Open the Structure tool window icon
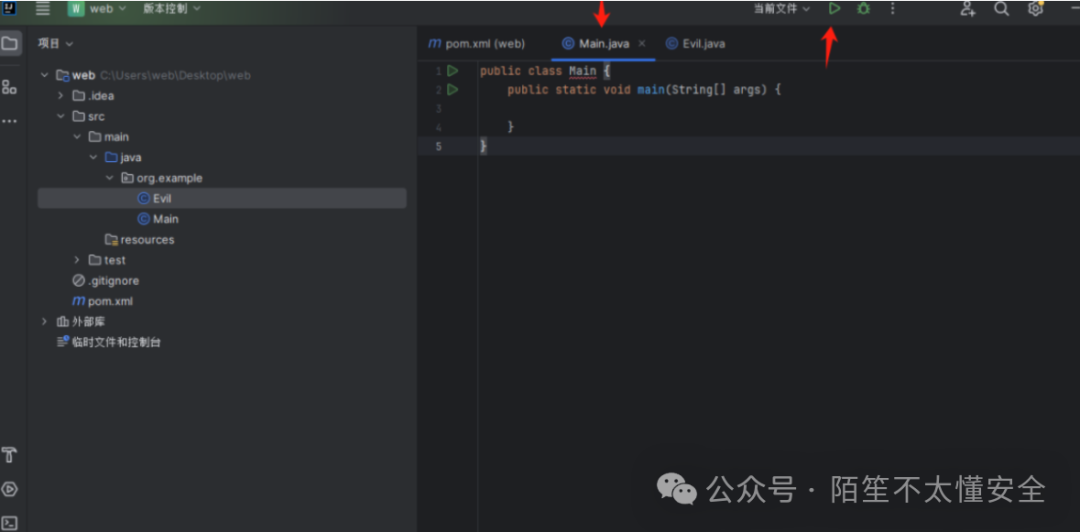The image size is (1080, 532). click(10, 87)
